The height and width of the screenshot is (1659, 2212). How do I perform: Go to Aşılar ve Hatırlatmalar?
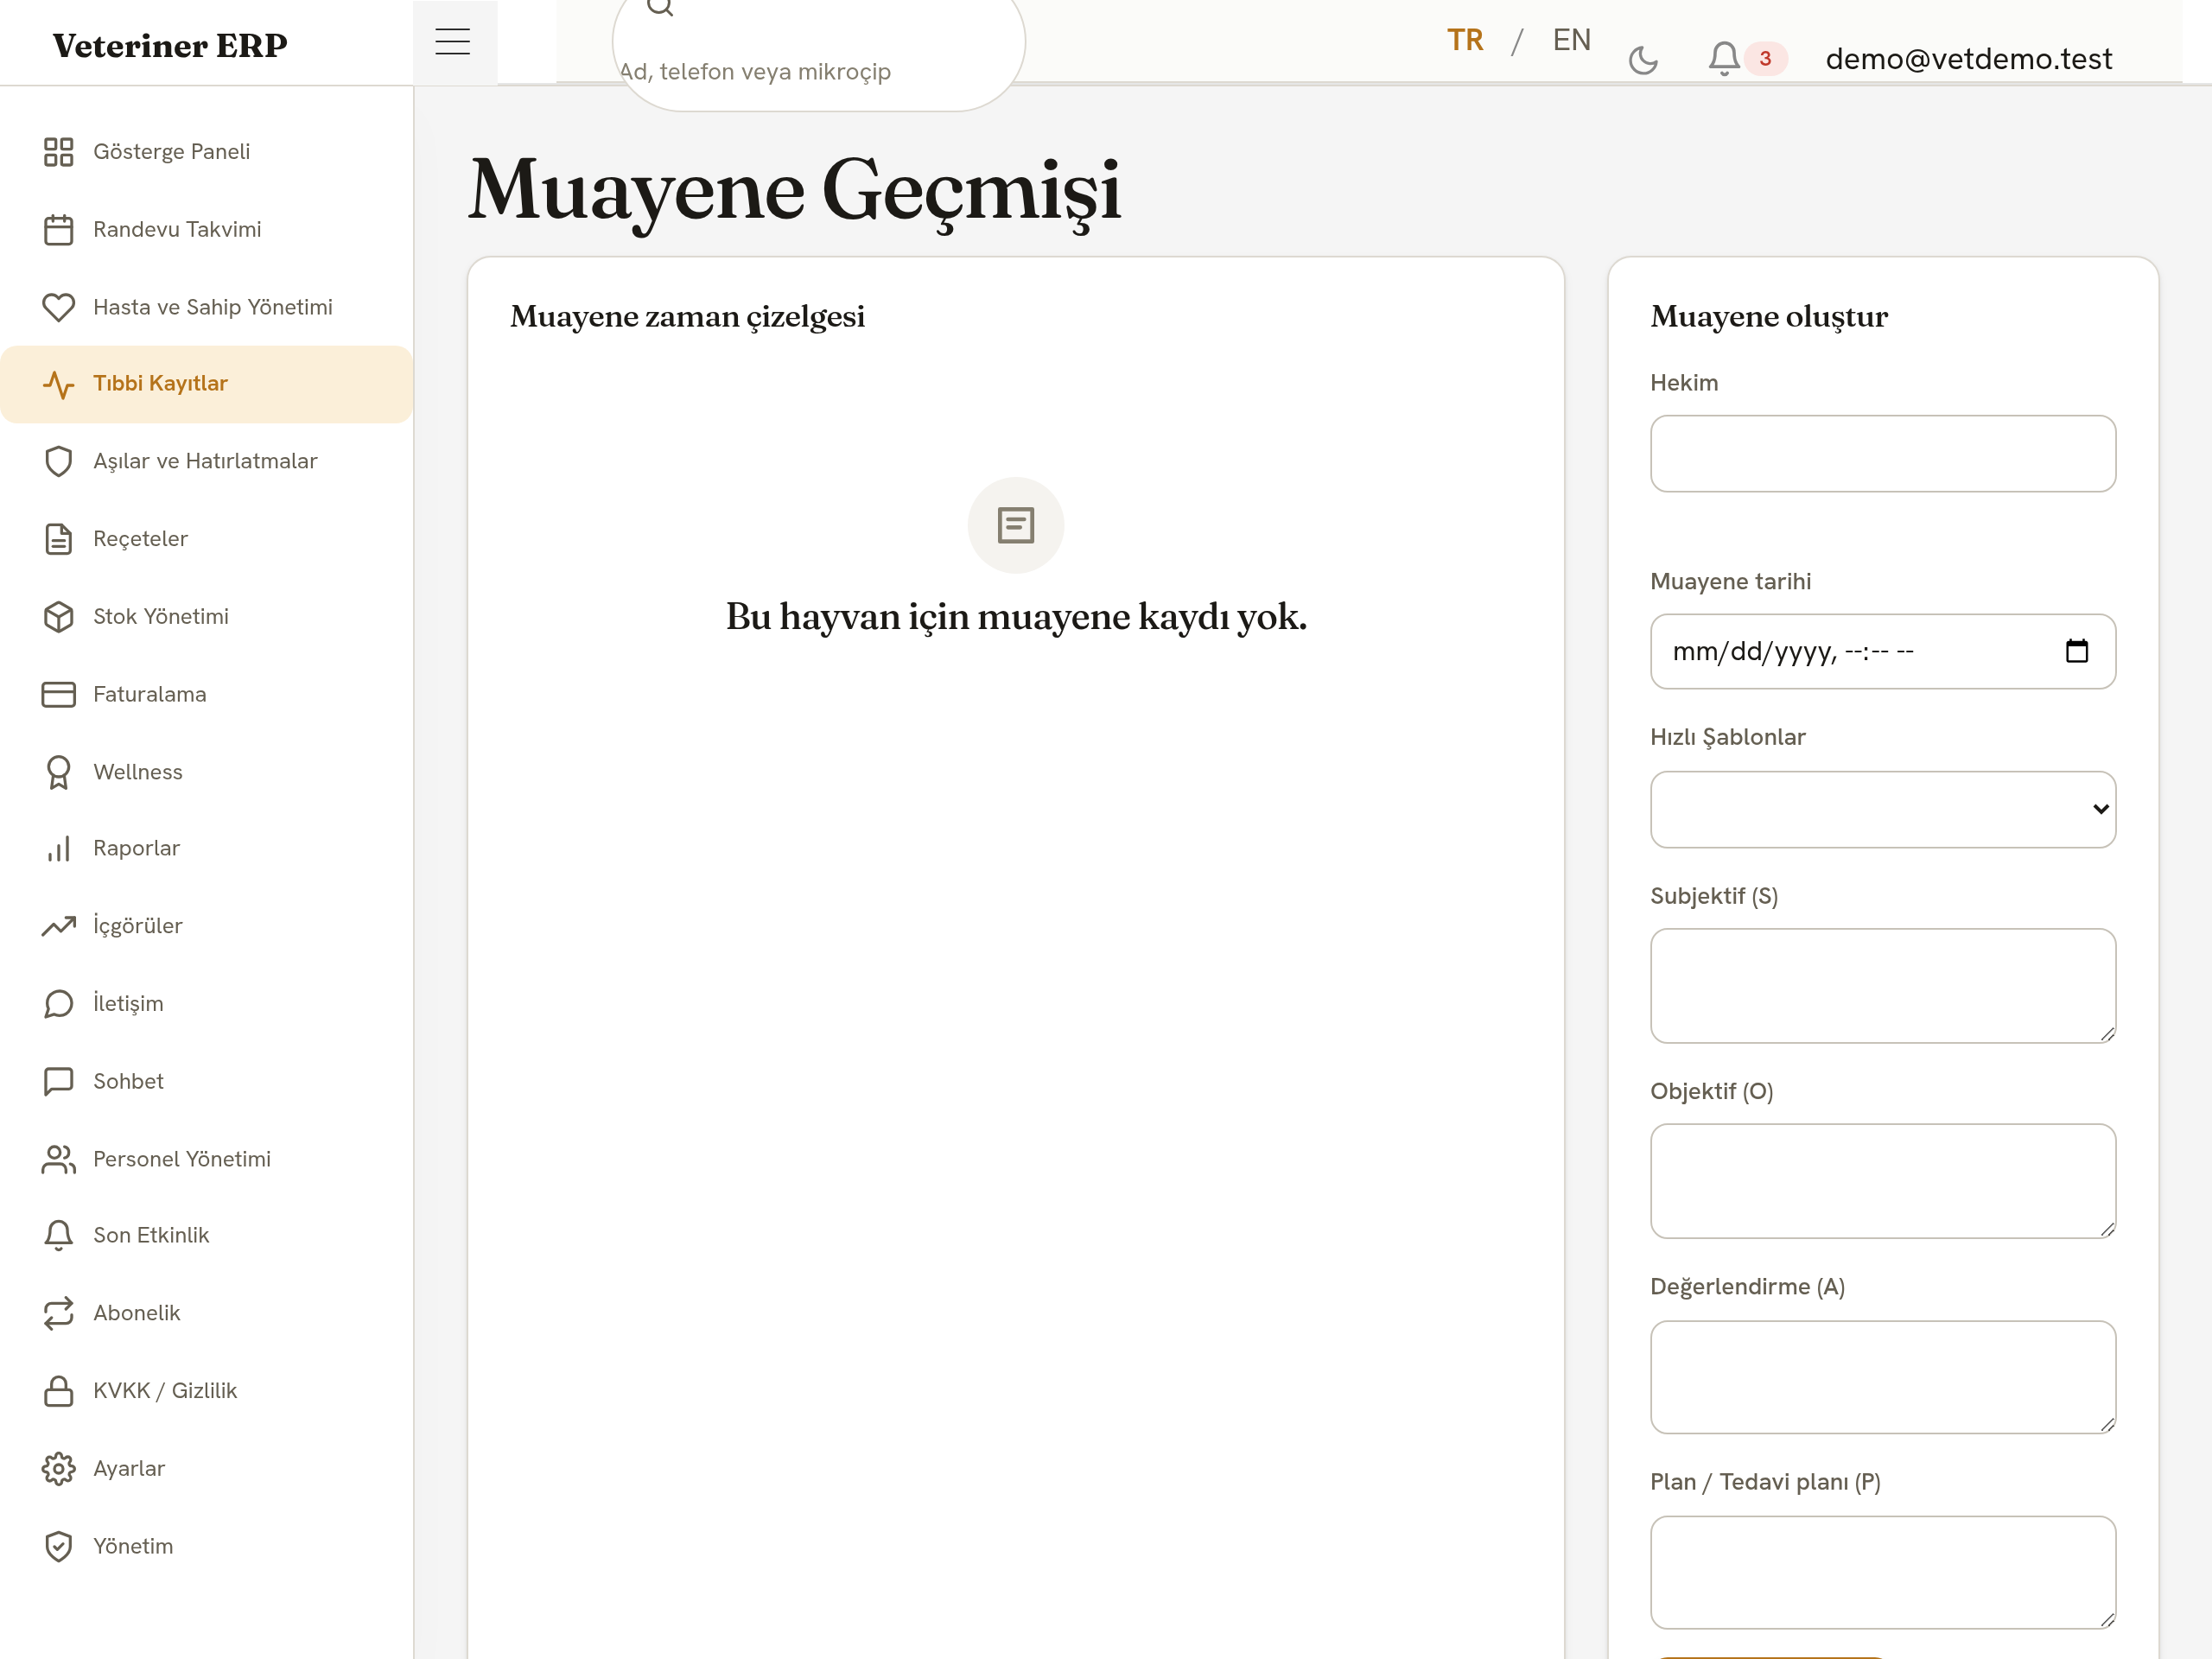click(206, 461)
